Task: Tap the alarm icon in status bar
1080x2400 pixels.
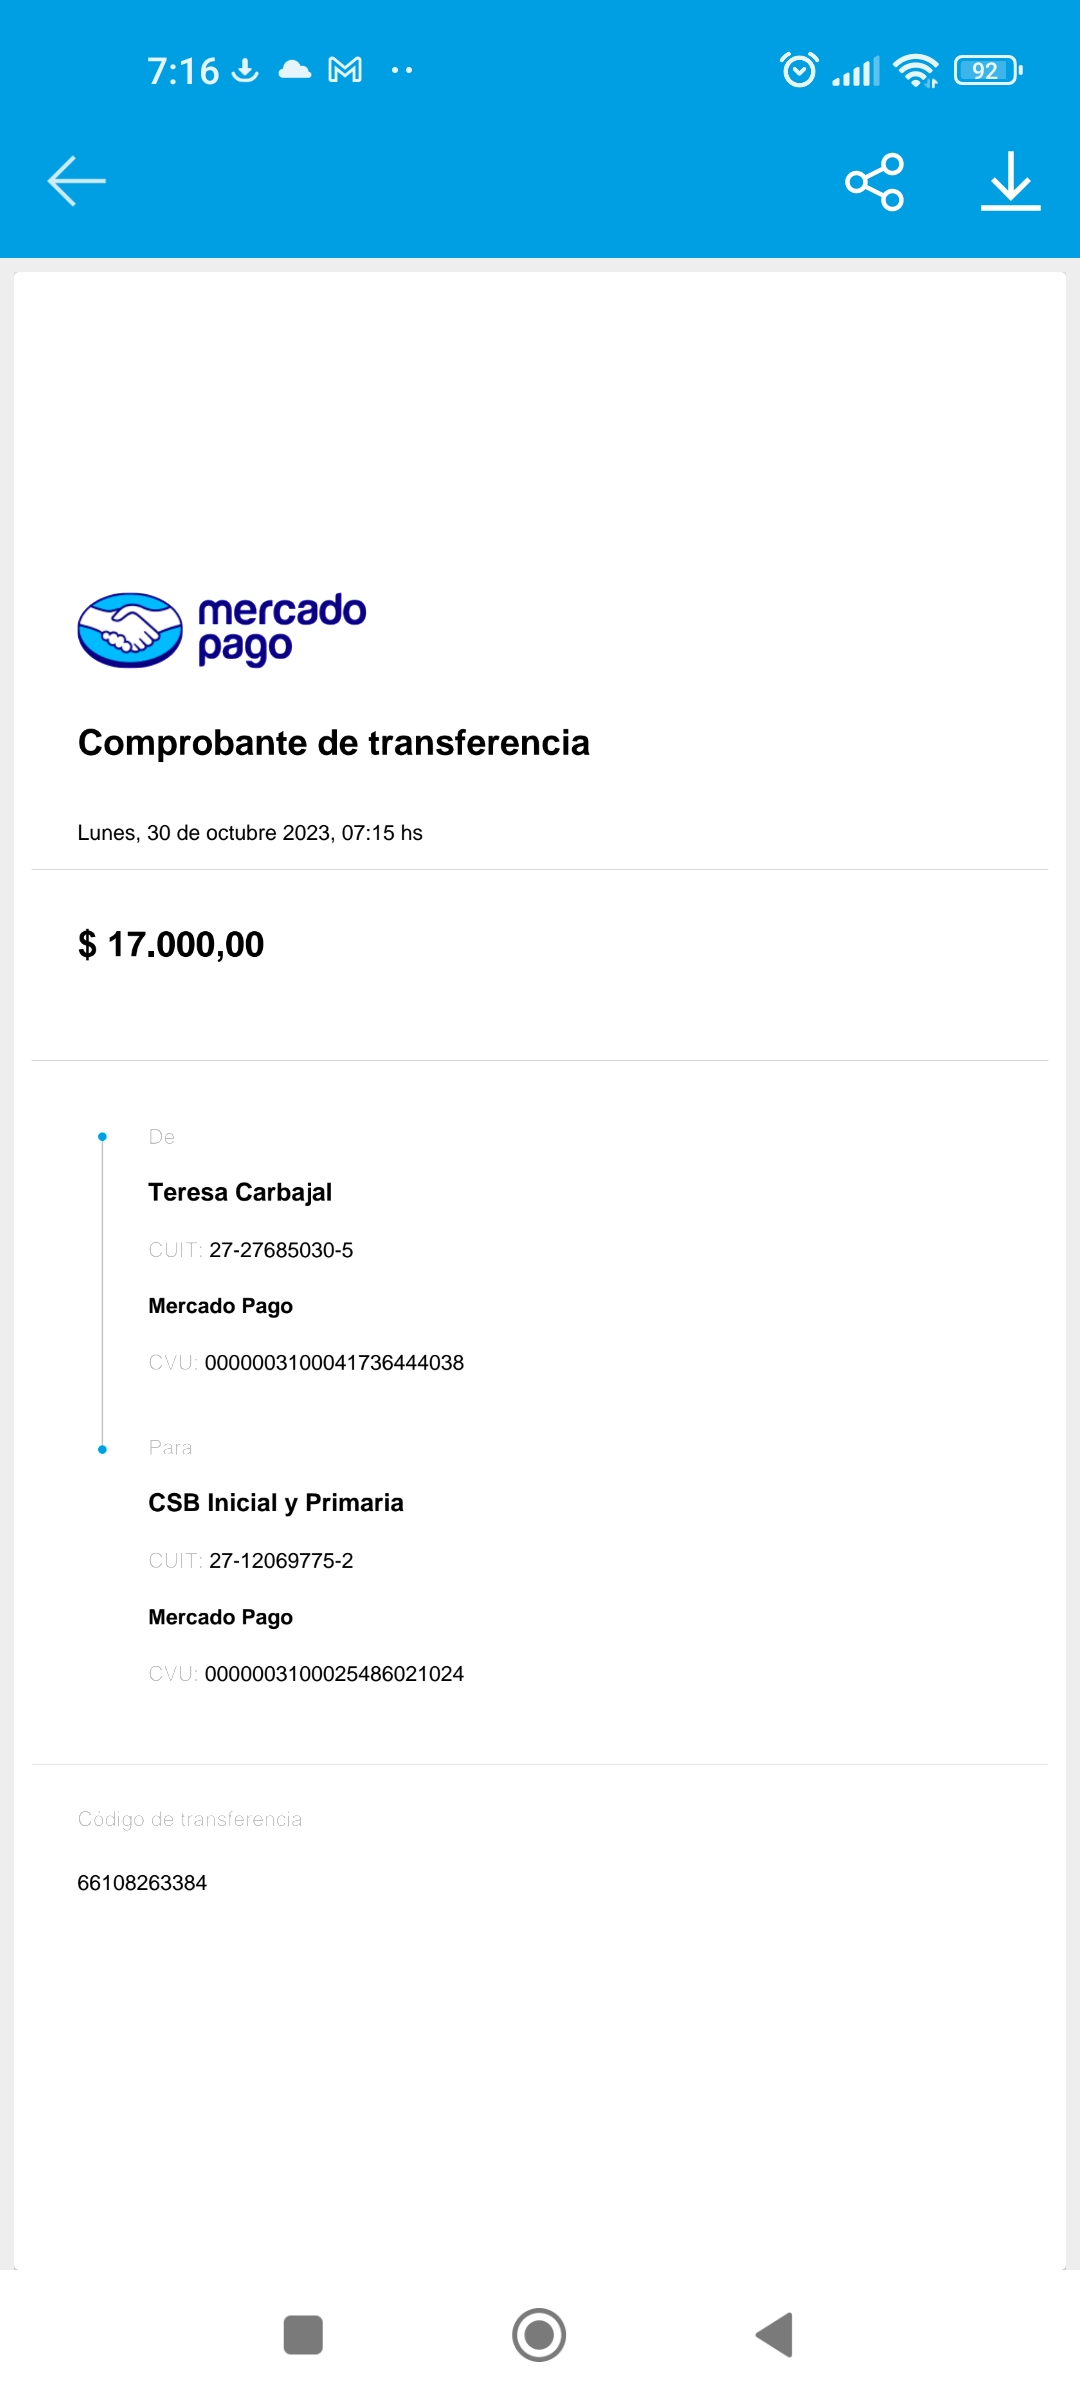Action: 799,70
